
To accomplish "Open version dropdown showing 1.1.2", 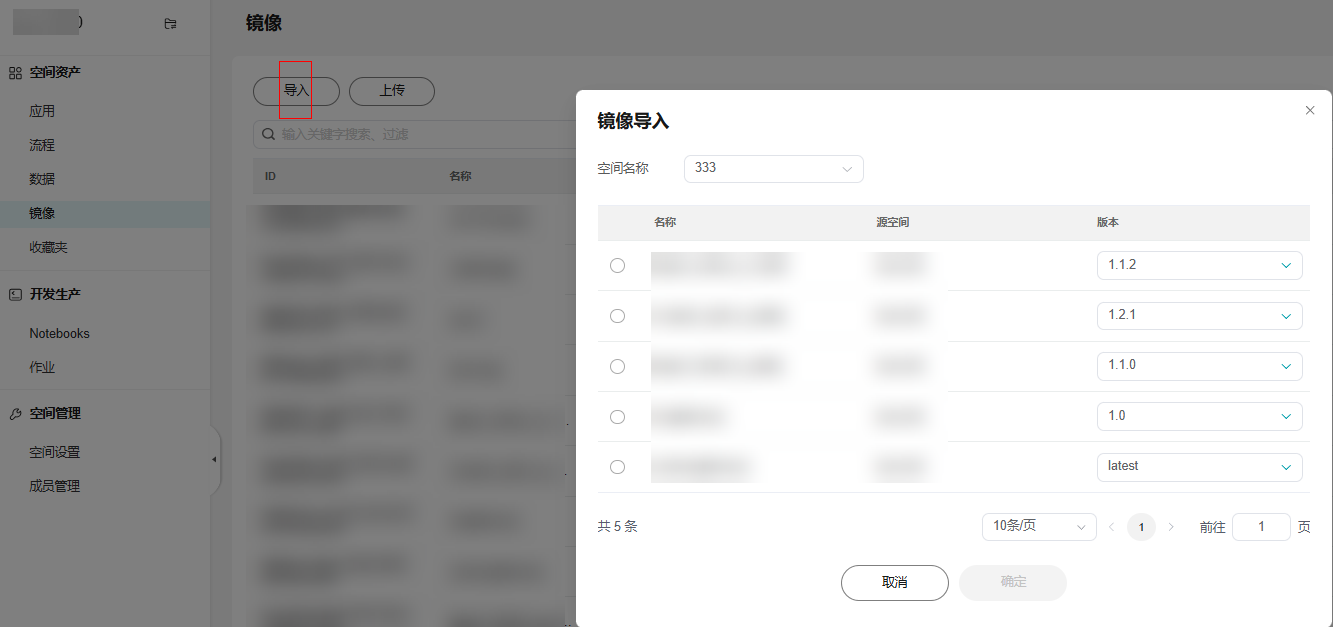I will (x=1199, y=265).
